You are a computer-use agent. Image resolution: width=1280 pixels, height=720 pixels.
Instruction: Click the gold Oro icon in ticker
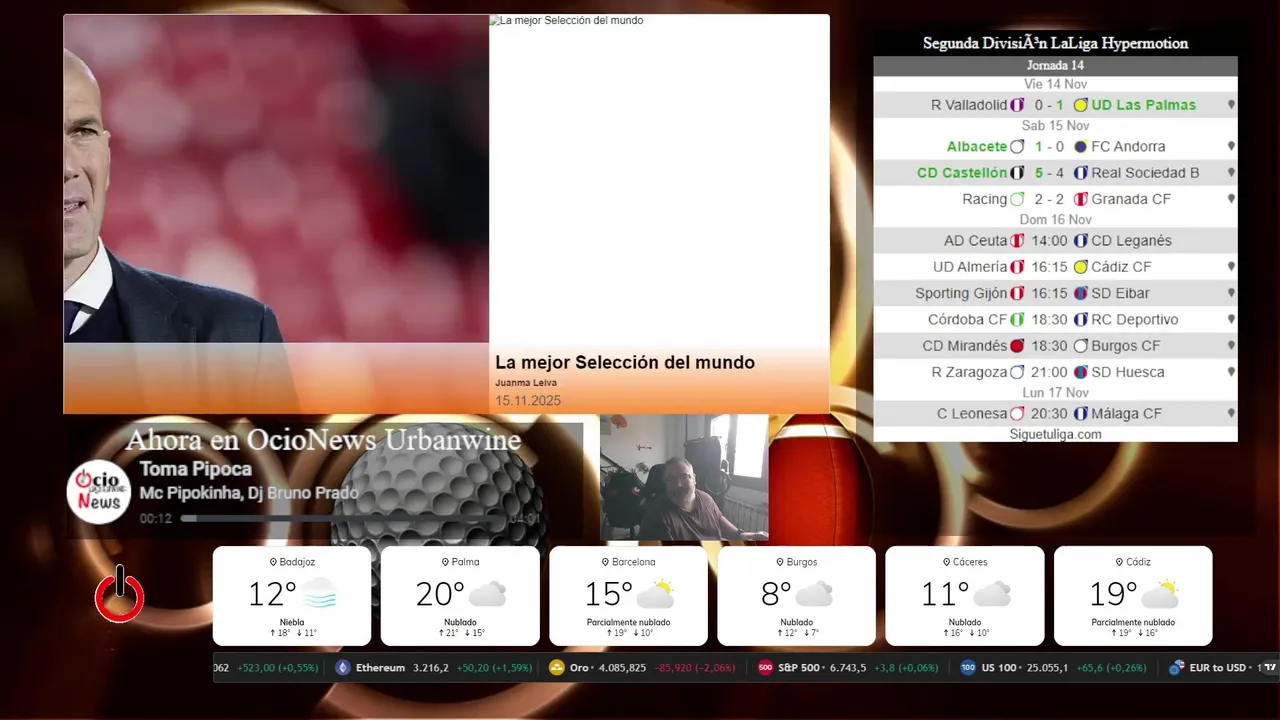coord(557,668)
